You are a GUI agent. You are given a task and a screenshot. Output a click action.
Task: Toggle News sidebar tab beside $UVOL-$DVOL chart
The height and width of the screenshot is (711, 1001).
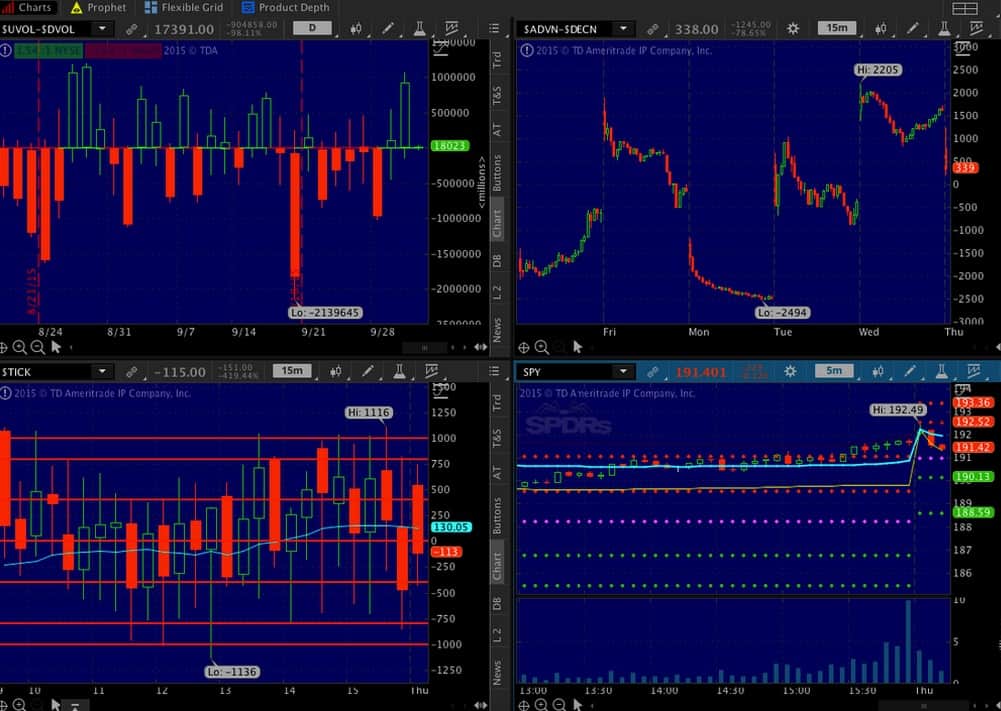click(497, 330)
